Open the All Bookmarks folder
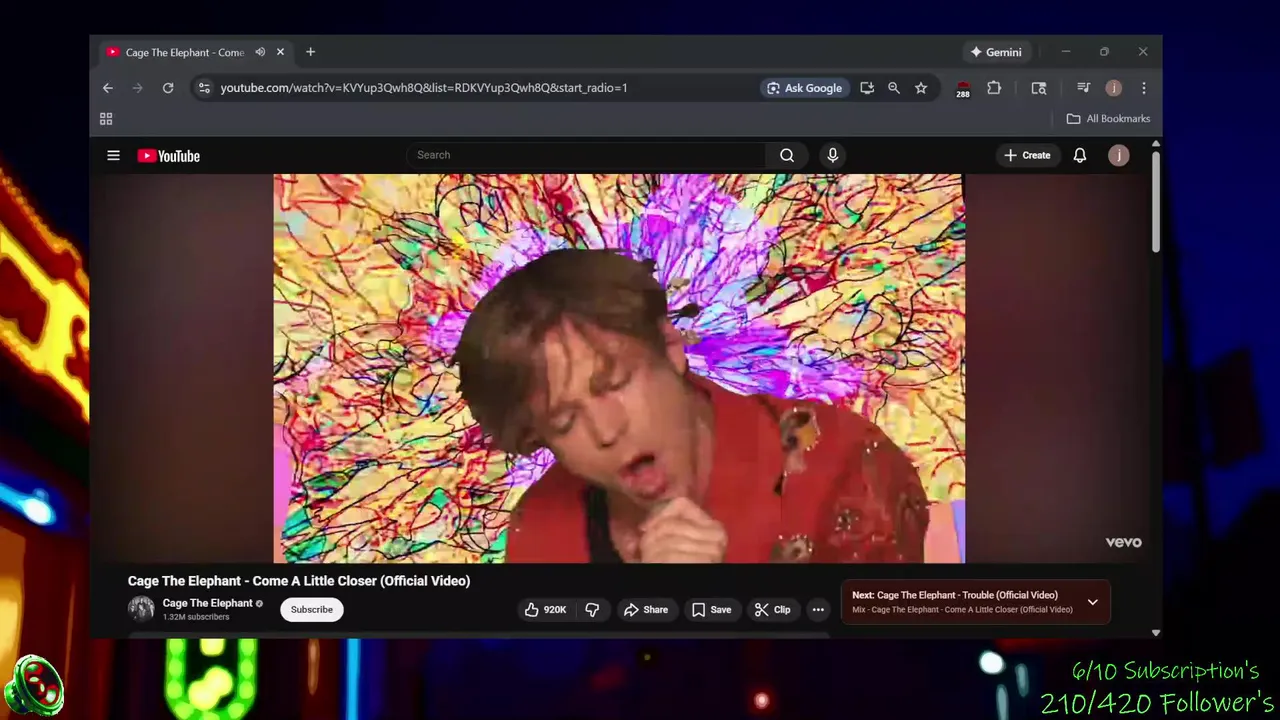 pyautogui.click(x=1108, y=119)
